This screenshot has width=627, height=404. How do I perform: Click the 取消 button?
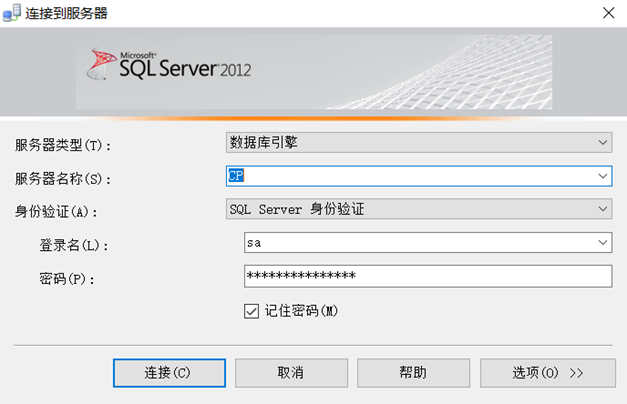click(x=290, y=373)
